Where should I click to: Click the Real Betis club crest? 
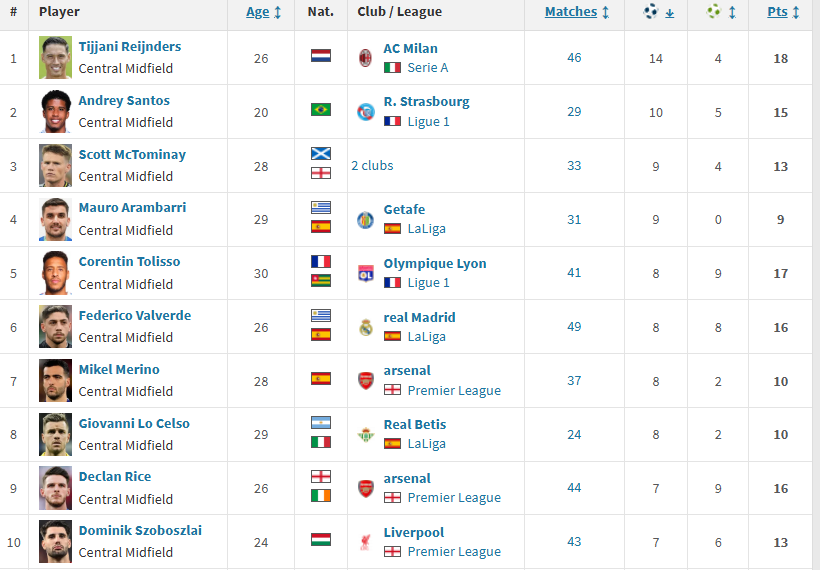pyautogui.click(x=366, y=434)
